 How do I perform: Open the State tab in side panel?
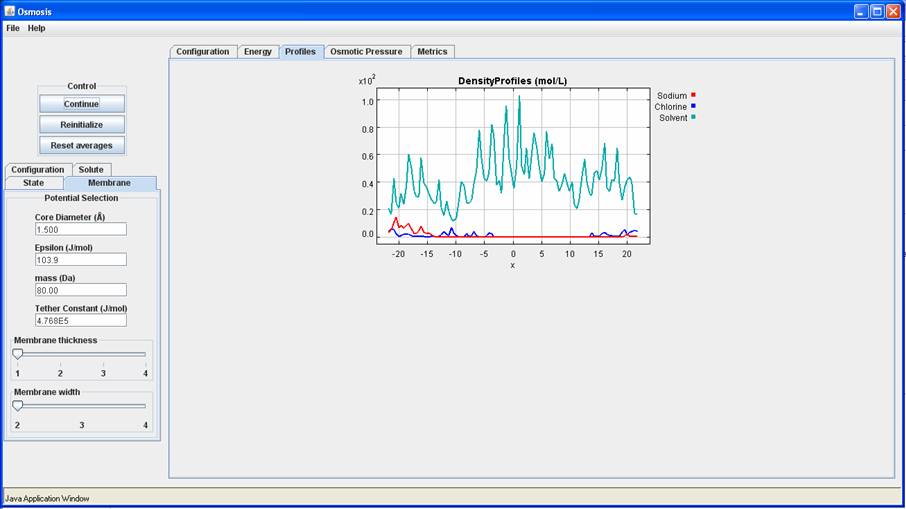click(x=34, y=183)
